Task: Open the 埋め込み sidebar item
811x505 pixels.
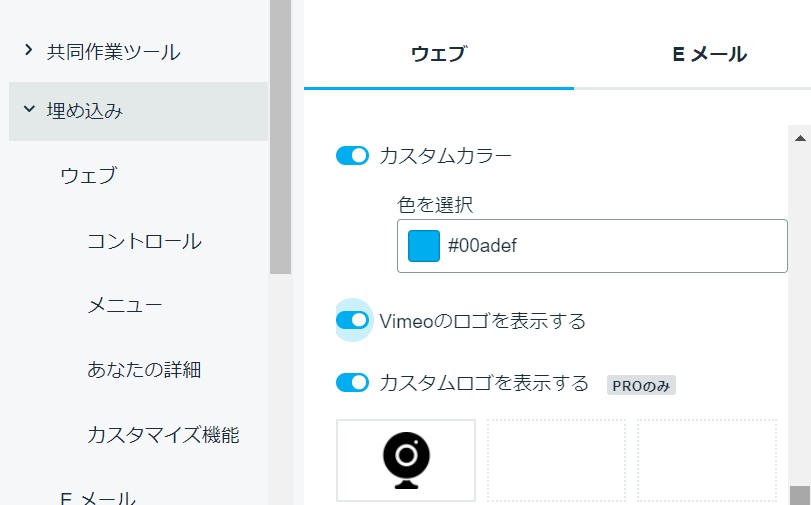Action: pos(139,111)
